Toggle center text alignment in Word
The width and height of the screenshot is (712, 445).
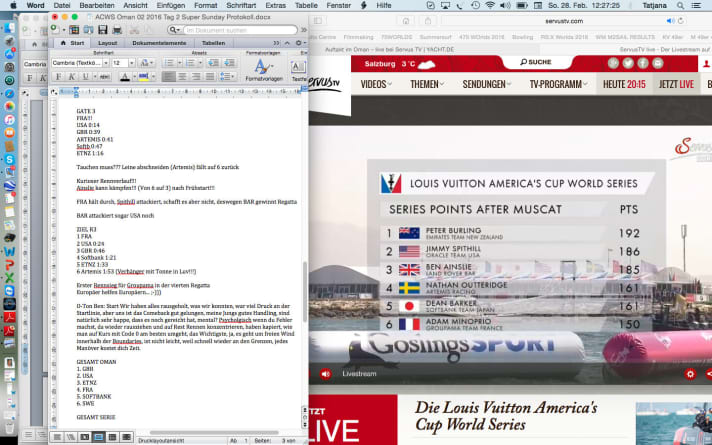182,77
